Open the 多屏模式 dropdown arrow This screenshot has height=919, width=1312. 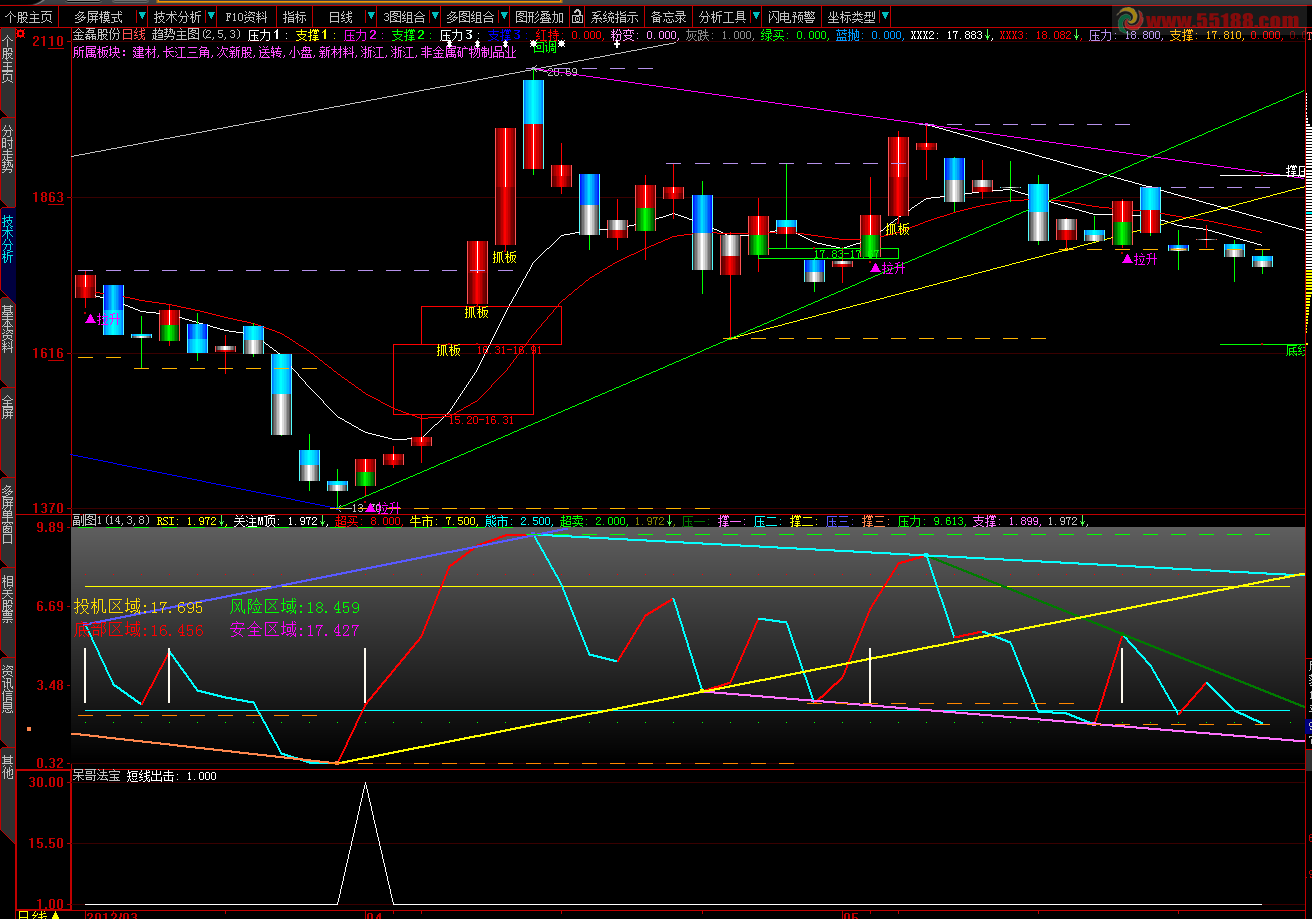click(141, 17)
